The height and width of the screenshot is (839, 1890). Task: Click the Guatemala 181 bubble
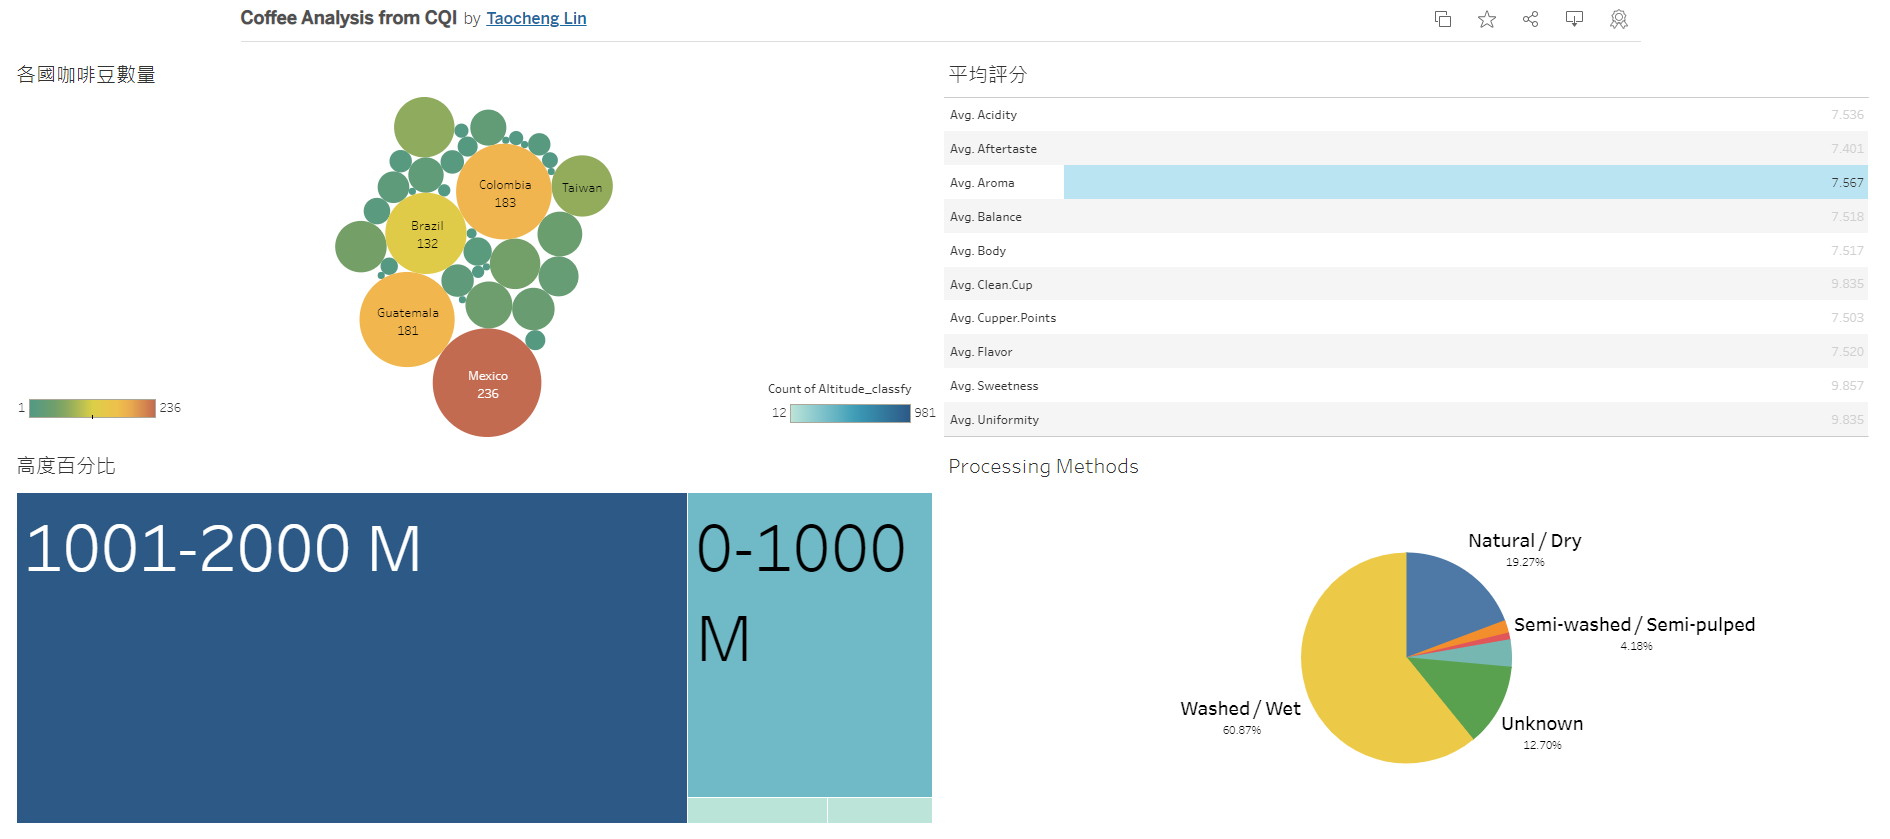[x=407, y=320]
